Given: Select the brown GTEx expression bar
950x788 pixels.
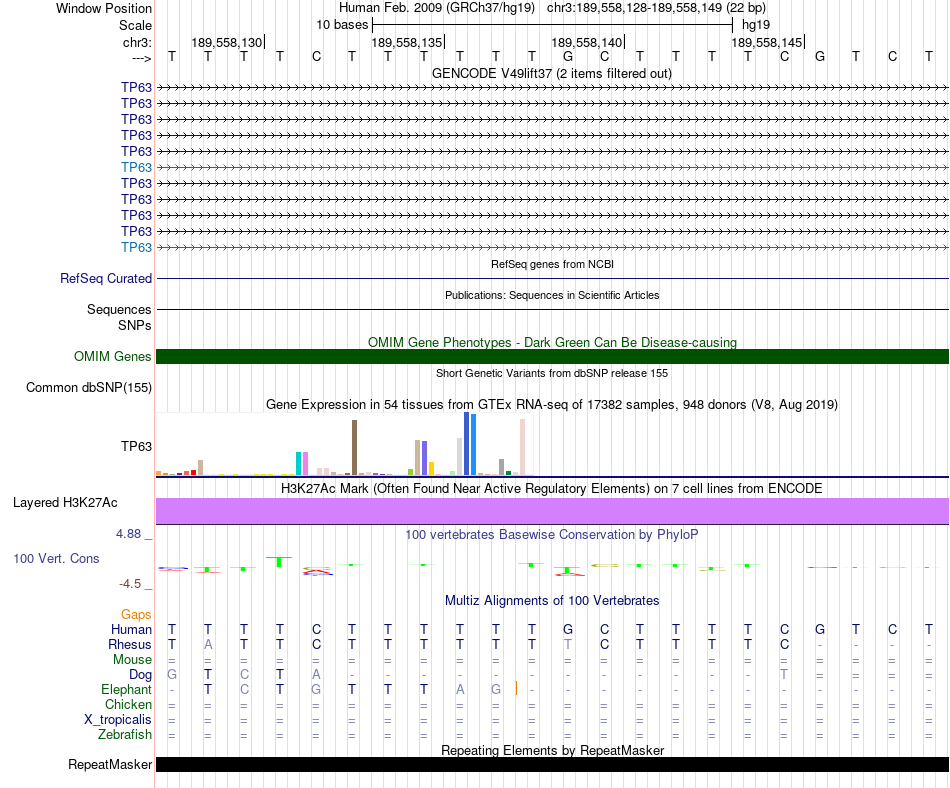Looking at the screenshot, I should click(354, 448).
